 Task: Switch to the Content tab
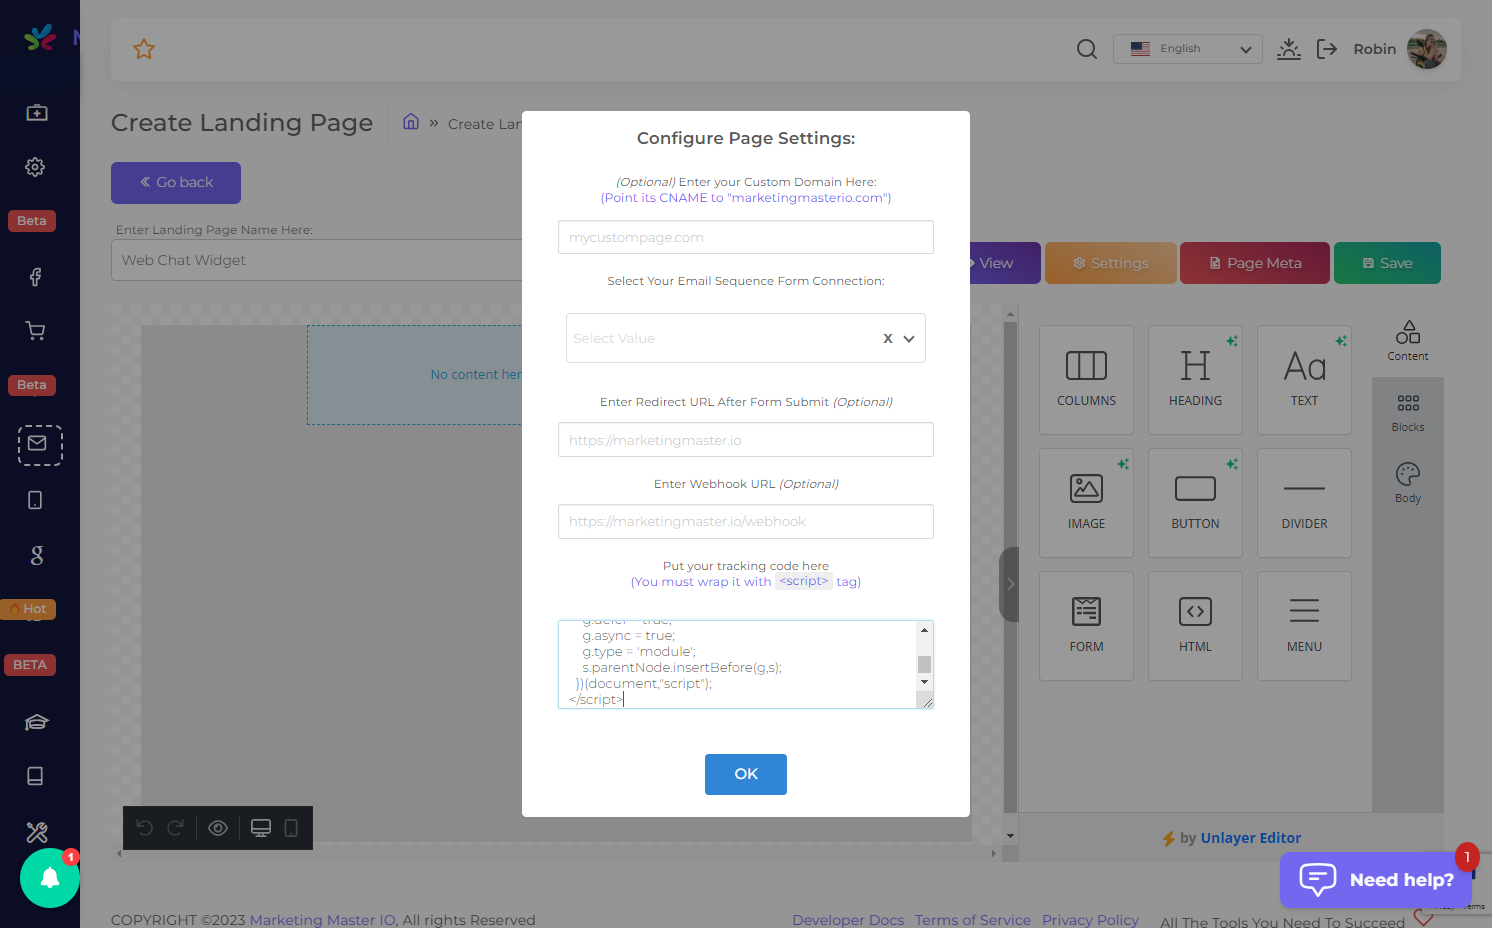coord(1408,341)
